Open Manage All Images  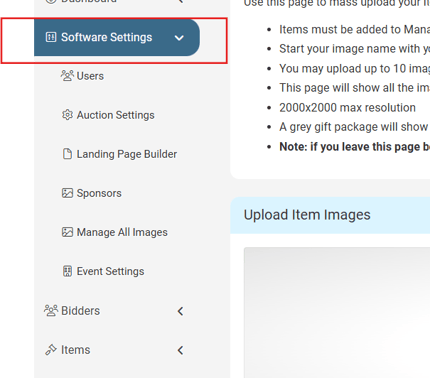(122, 232)
